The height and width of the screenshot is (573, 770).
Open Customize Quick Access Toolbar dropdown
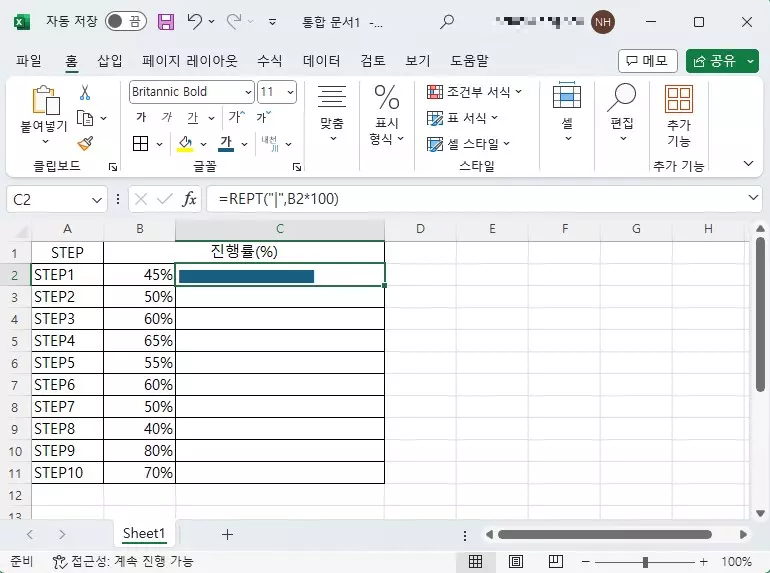click(x=272, y=22)
